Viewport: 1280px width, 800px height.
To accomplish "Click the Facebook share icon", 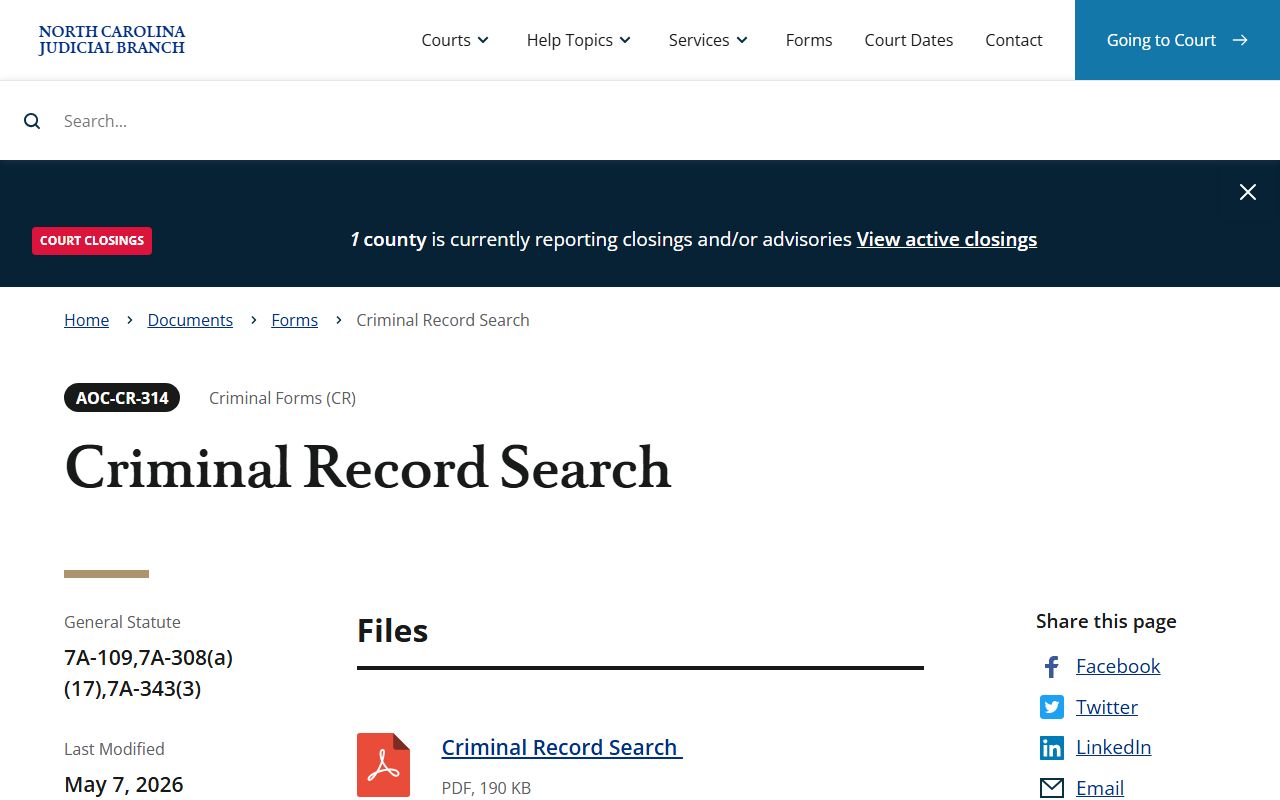I will point(1051,667).
